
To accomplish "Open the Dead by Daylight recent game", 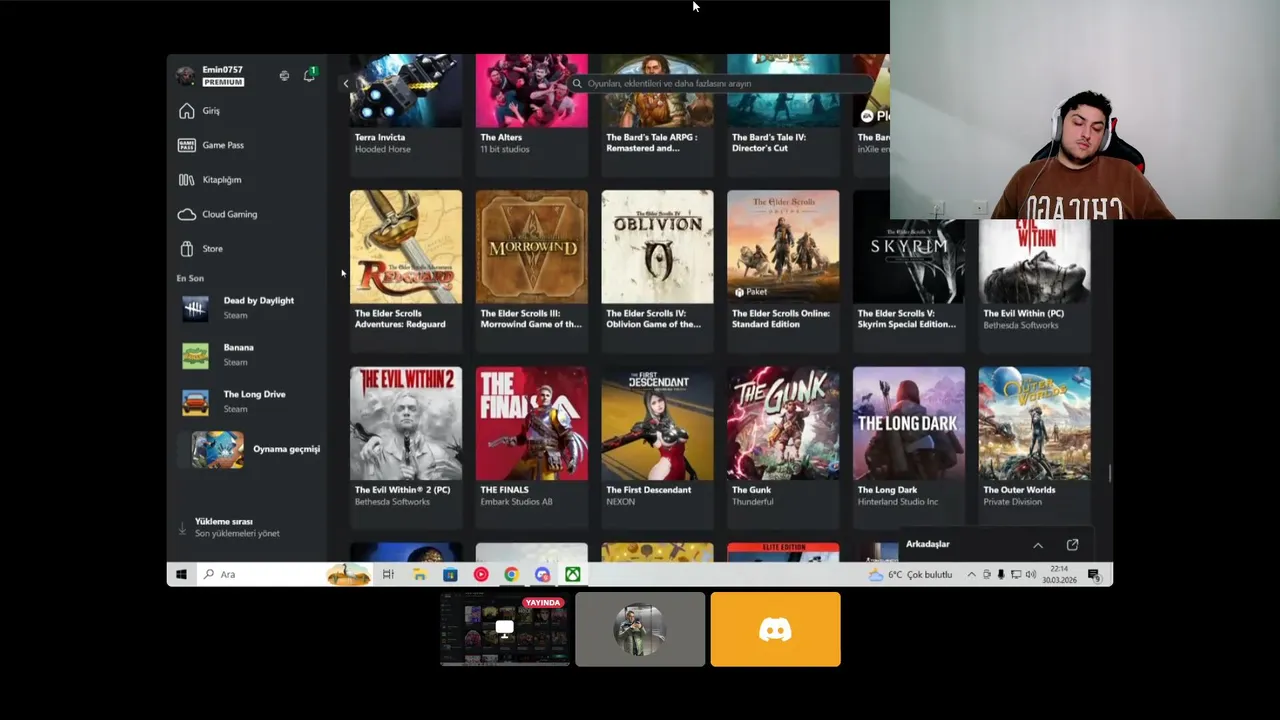I will (250, 308).
